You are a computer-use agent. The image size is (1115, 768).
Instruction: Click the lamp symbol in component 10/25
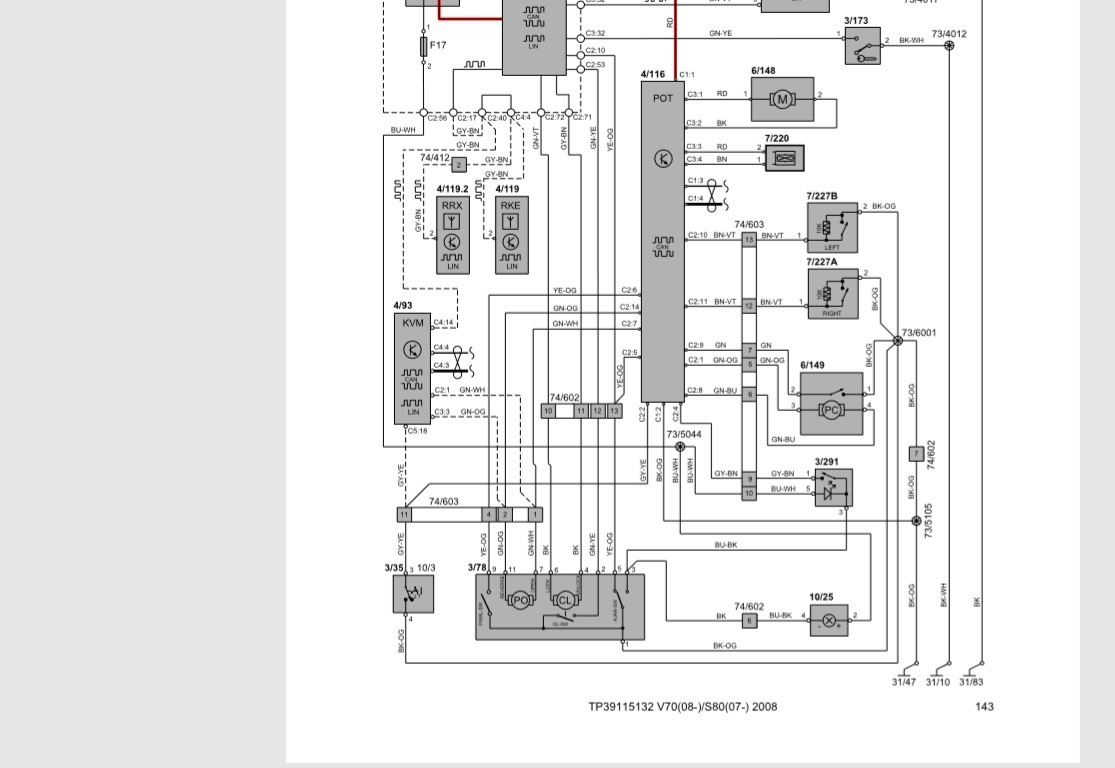tap(828, 620)
